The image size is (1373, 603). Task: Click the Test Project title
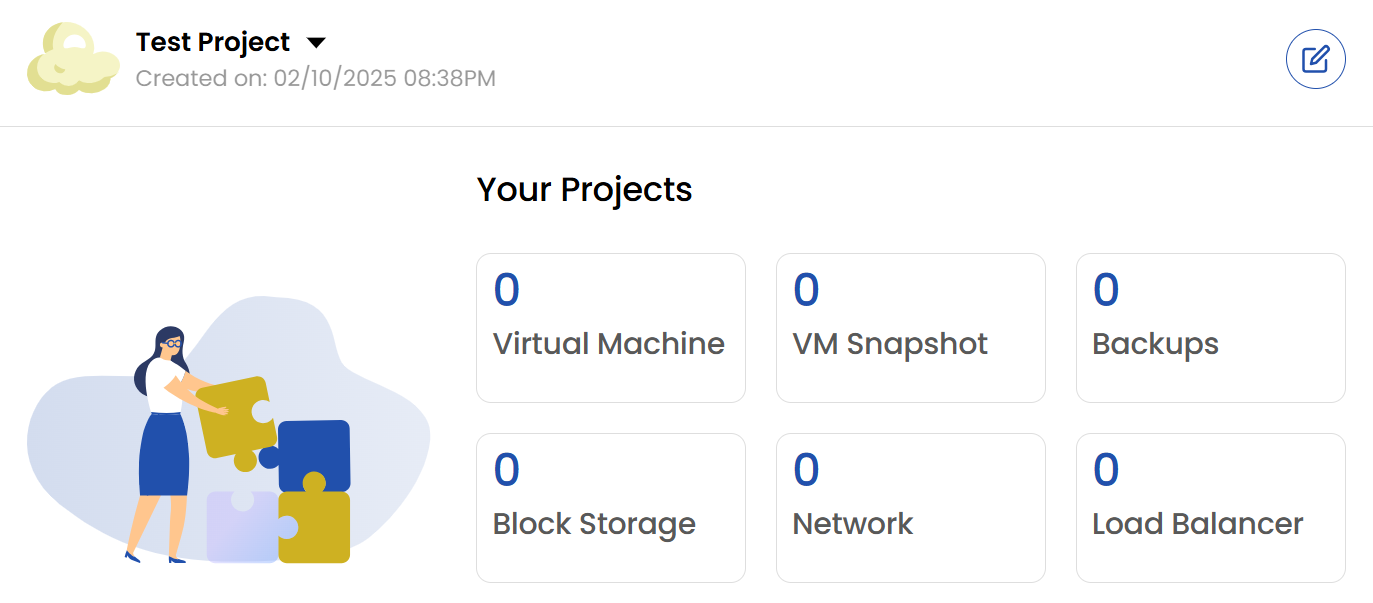click(213, 42)
